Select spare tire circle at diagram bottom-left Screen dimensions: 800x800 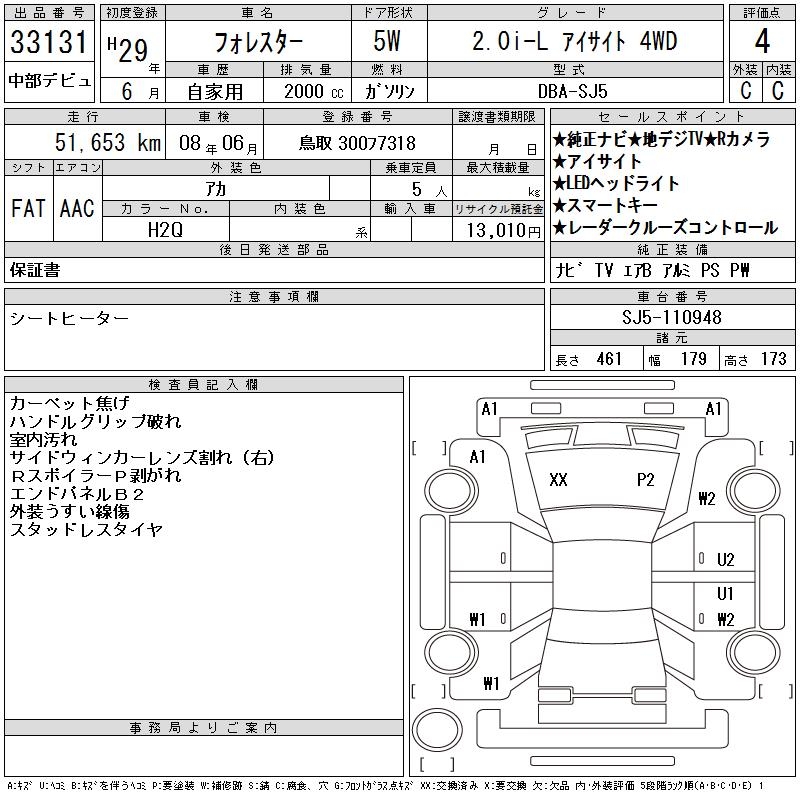pos(437,730)
